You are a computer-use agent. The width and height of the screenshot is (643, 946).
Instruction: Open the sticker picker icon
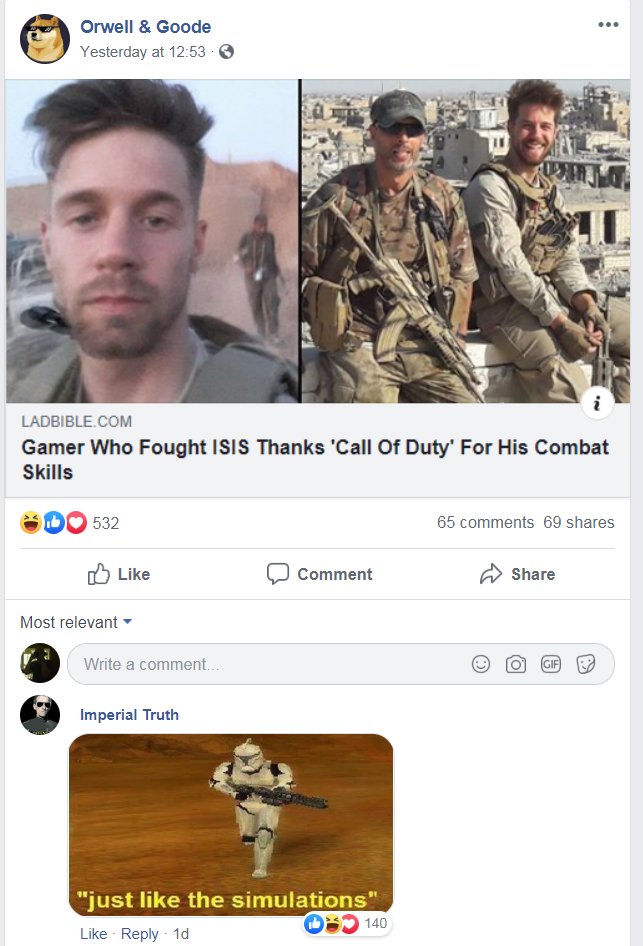pos(586,664)
